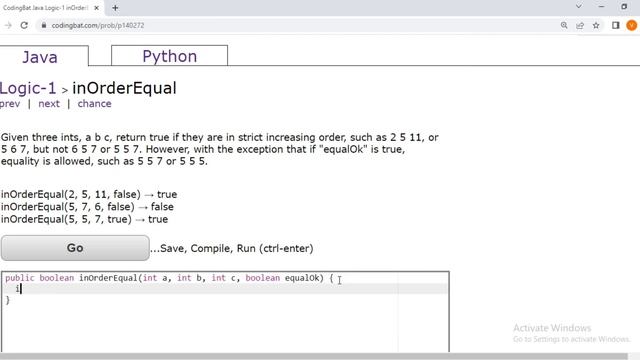
Task: Click the example inOrderEqual(5, 7, 6, false) → false
Action: [x=87, y=207]
